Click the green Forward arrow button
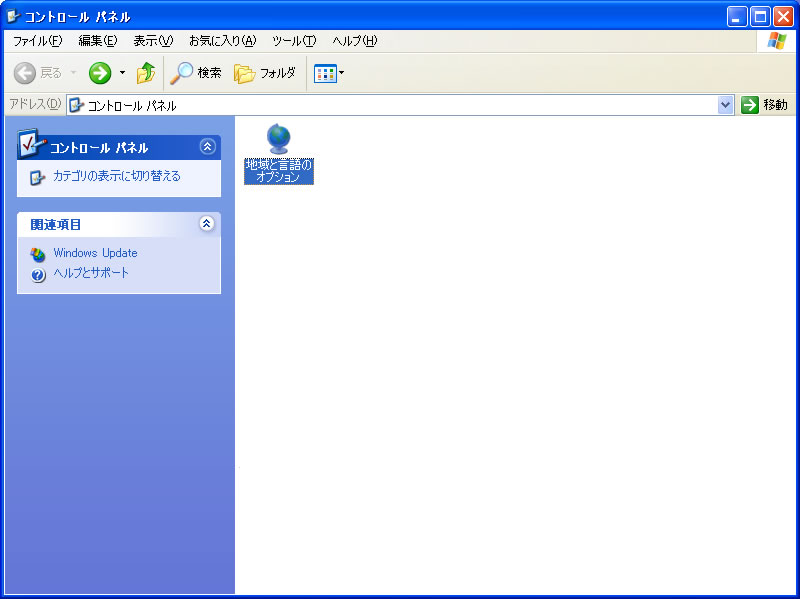800x599 pixels. point(100,73)
